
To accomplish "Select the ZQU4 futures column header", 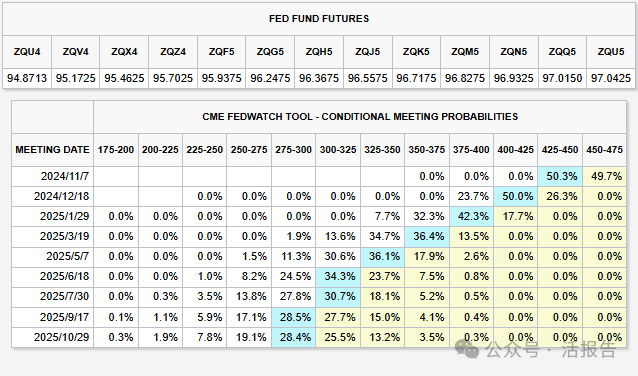I will (x=27, y=52).
